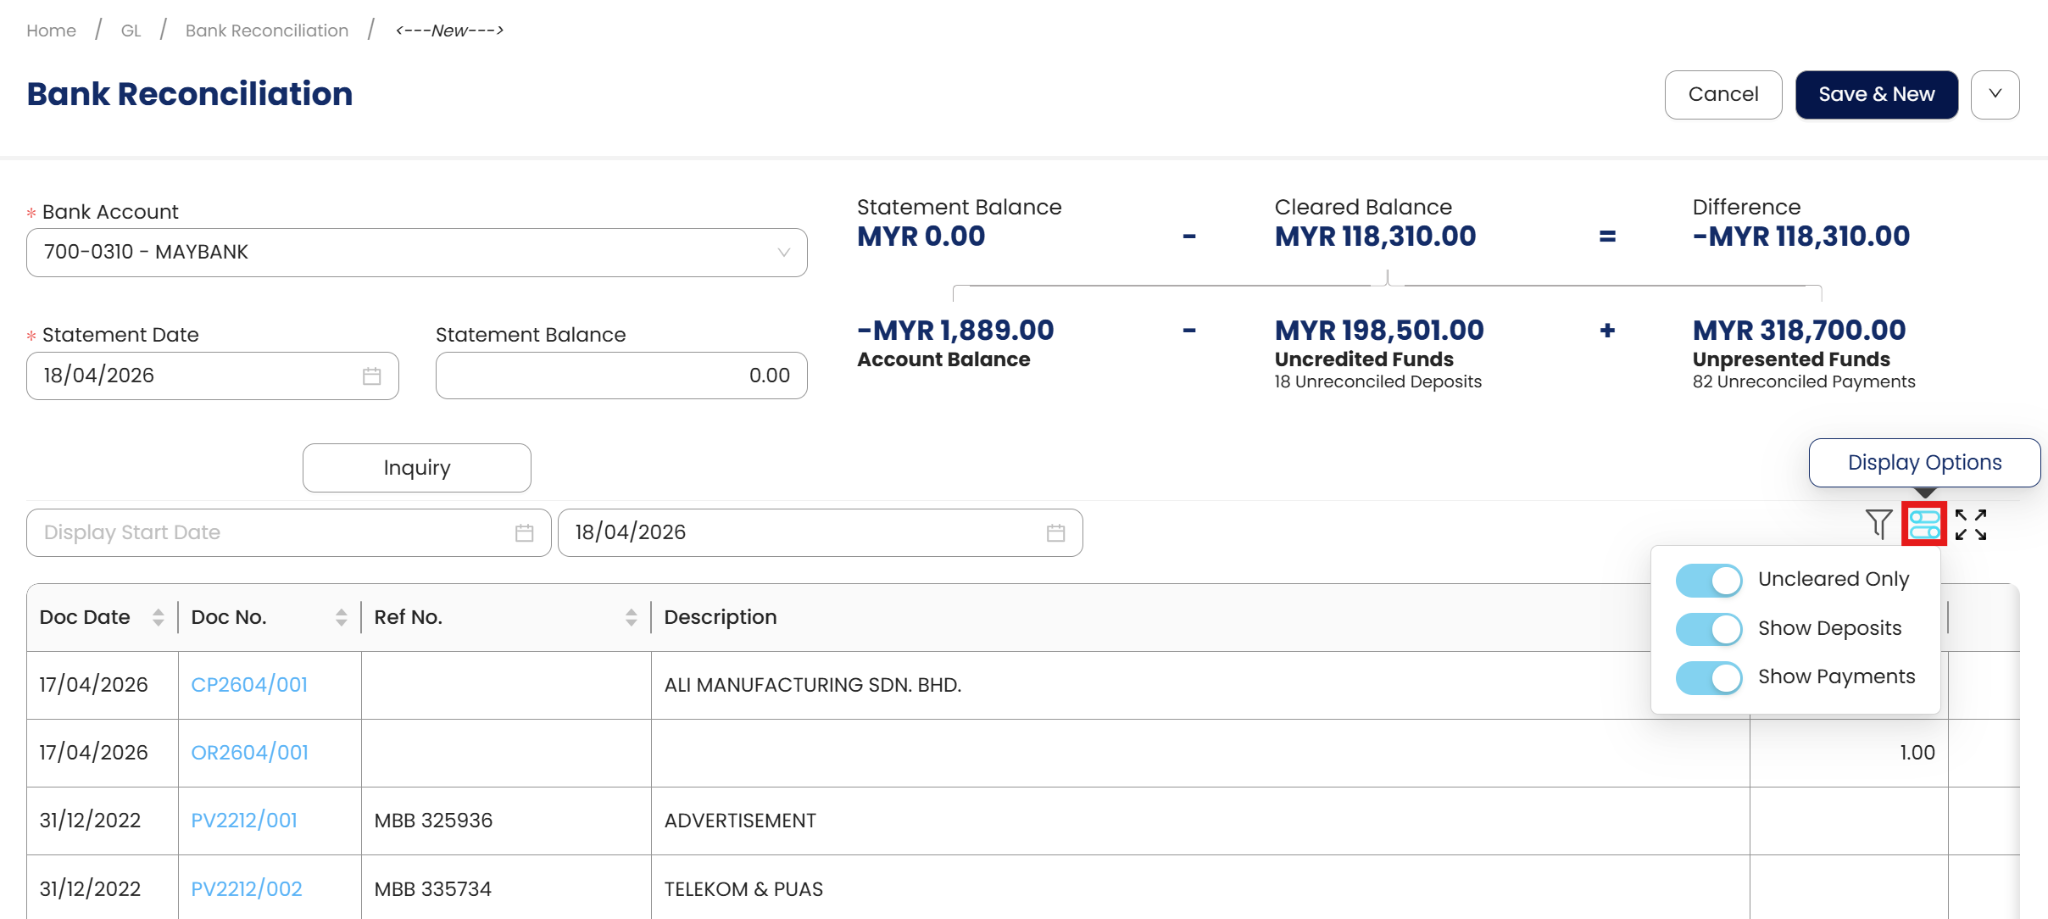Click the Display Start Date calendar icon
This screenshot has width=2048, height=919.
coord(524,533)
